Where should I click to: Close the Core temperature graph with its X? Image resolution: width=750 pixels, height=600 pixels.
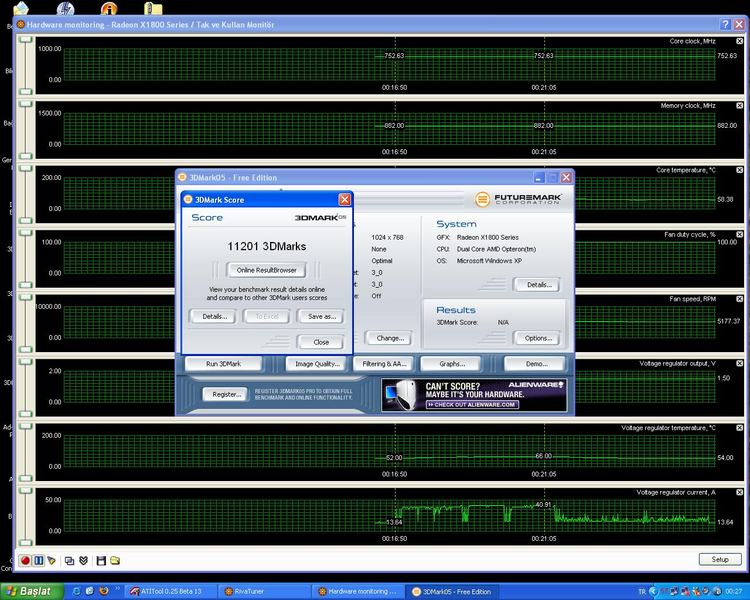[739, 170]
